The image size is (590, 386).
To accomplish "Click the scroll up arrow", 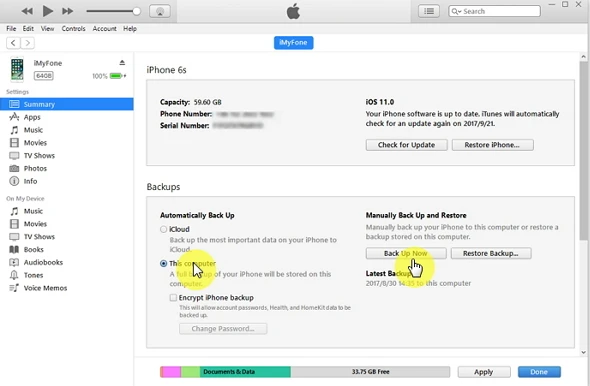I will point(584,57).
